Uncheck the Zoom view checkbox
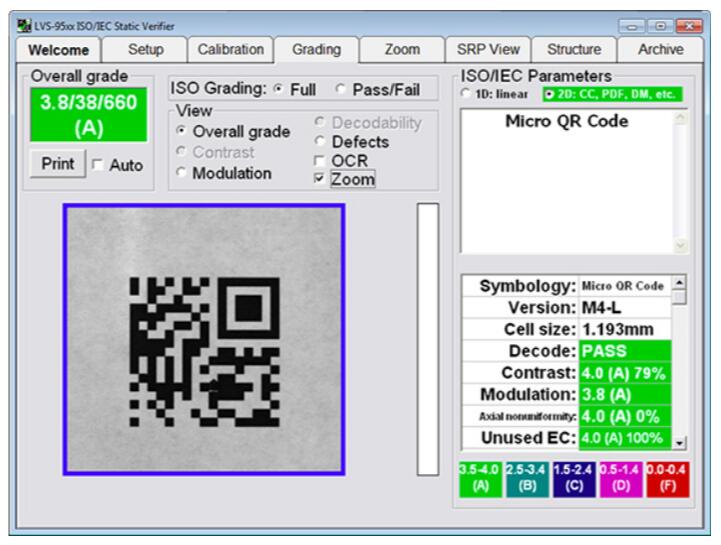Viewport: 721px width, 545px height. (x=320, y=179)
